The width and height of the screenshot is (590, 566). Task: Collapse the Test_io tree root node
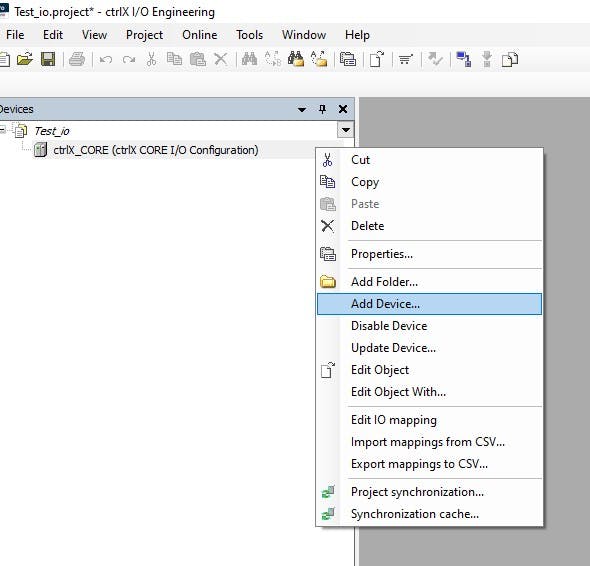3,131
